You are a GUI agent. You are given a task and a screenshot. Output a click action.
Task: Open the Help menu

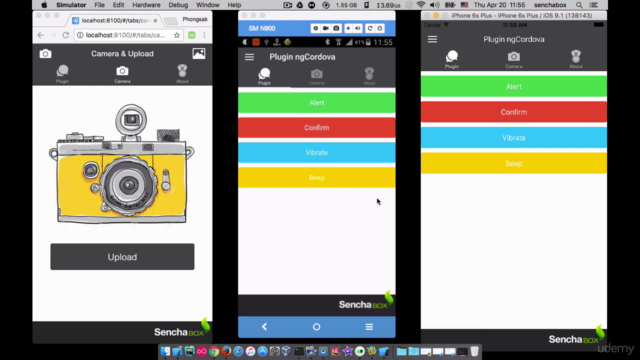click(234, 5)
